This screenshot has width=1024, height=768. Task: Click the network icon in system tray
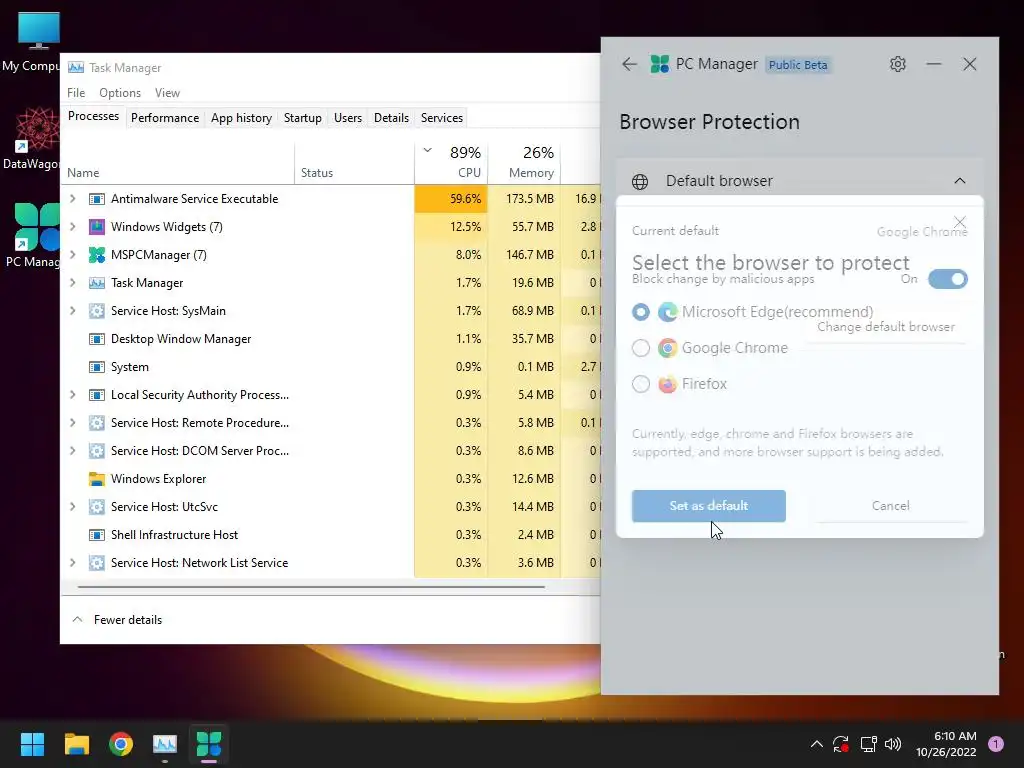point(869,744)
